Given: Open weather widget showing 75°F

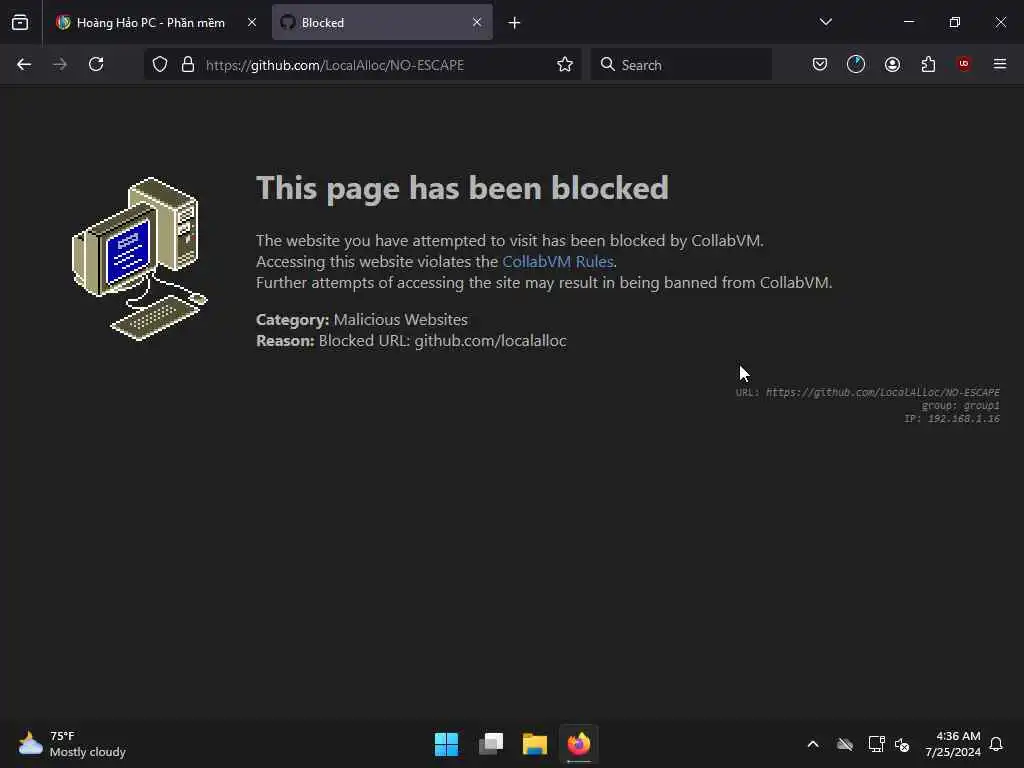Looking at the screenshot, I should (x=72, y=744).
